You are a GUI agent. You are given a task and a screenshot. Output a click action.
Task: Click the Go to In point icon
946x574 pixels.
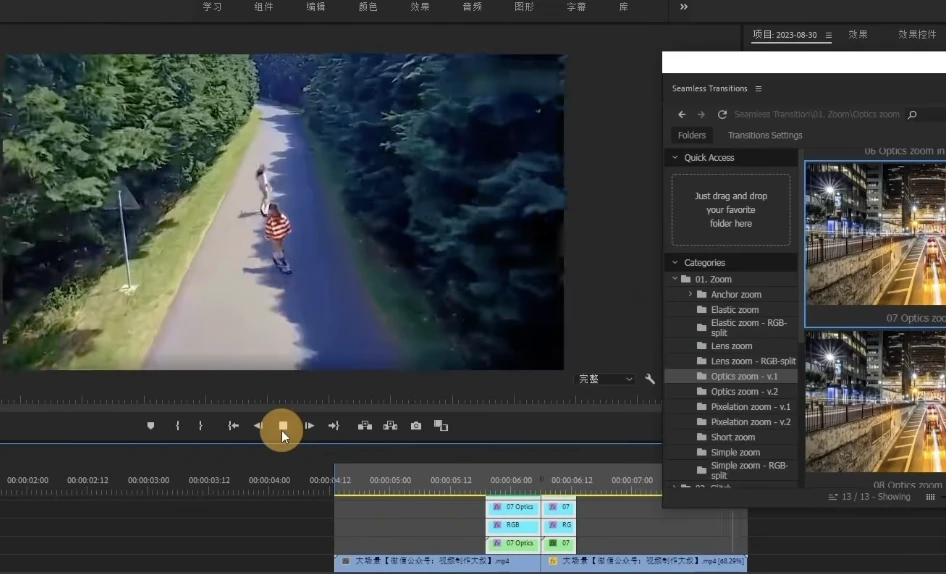pyautogui.click(x=233, y=426)
